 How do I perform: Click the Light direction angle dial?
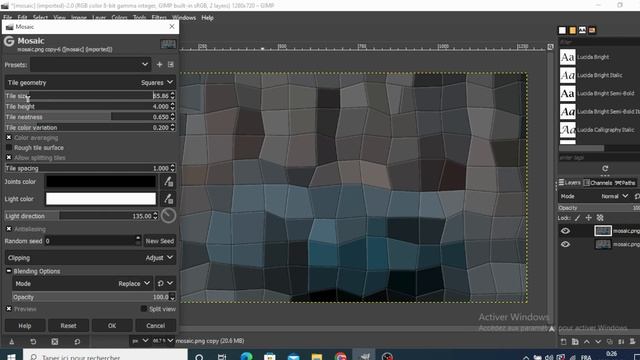(x=168, y=216)
